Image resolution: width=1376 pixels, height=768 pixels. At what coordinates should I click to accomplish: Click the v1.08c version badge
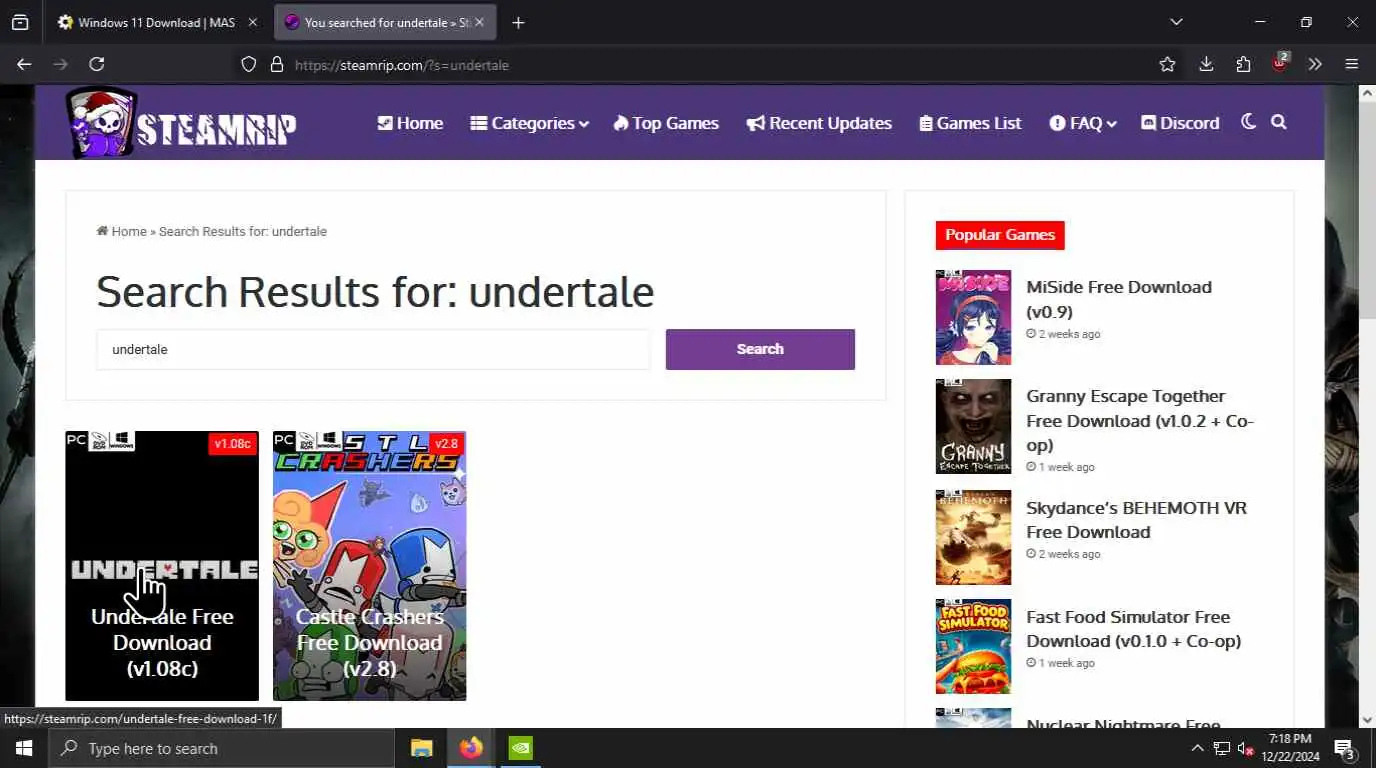point(233,444)
